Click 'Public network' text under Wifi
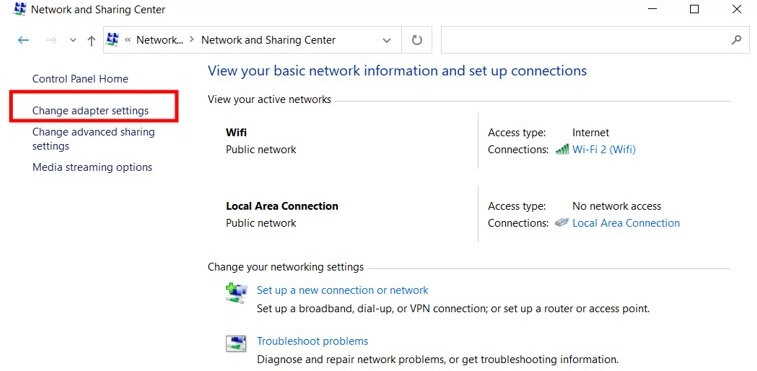 click(261, 149)
